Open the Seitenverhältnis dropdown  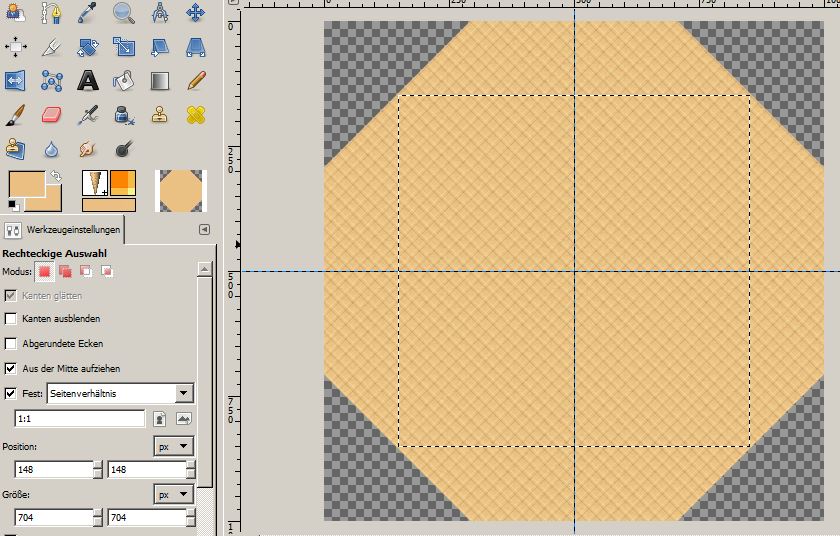[121, 393]
